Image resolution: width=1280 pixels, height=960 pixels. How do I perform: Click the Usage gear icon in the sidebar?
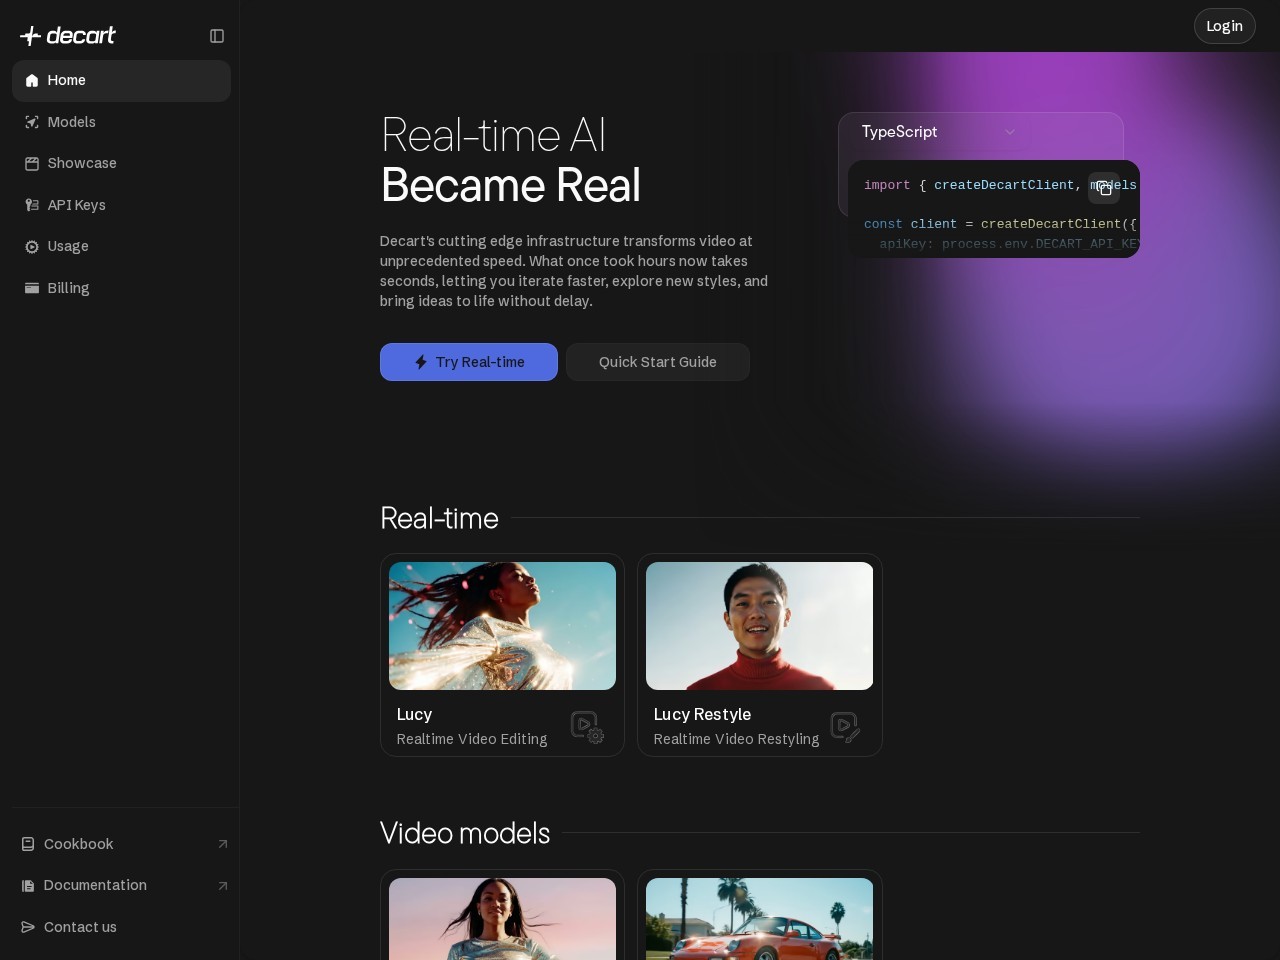click(32, 247)
